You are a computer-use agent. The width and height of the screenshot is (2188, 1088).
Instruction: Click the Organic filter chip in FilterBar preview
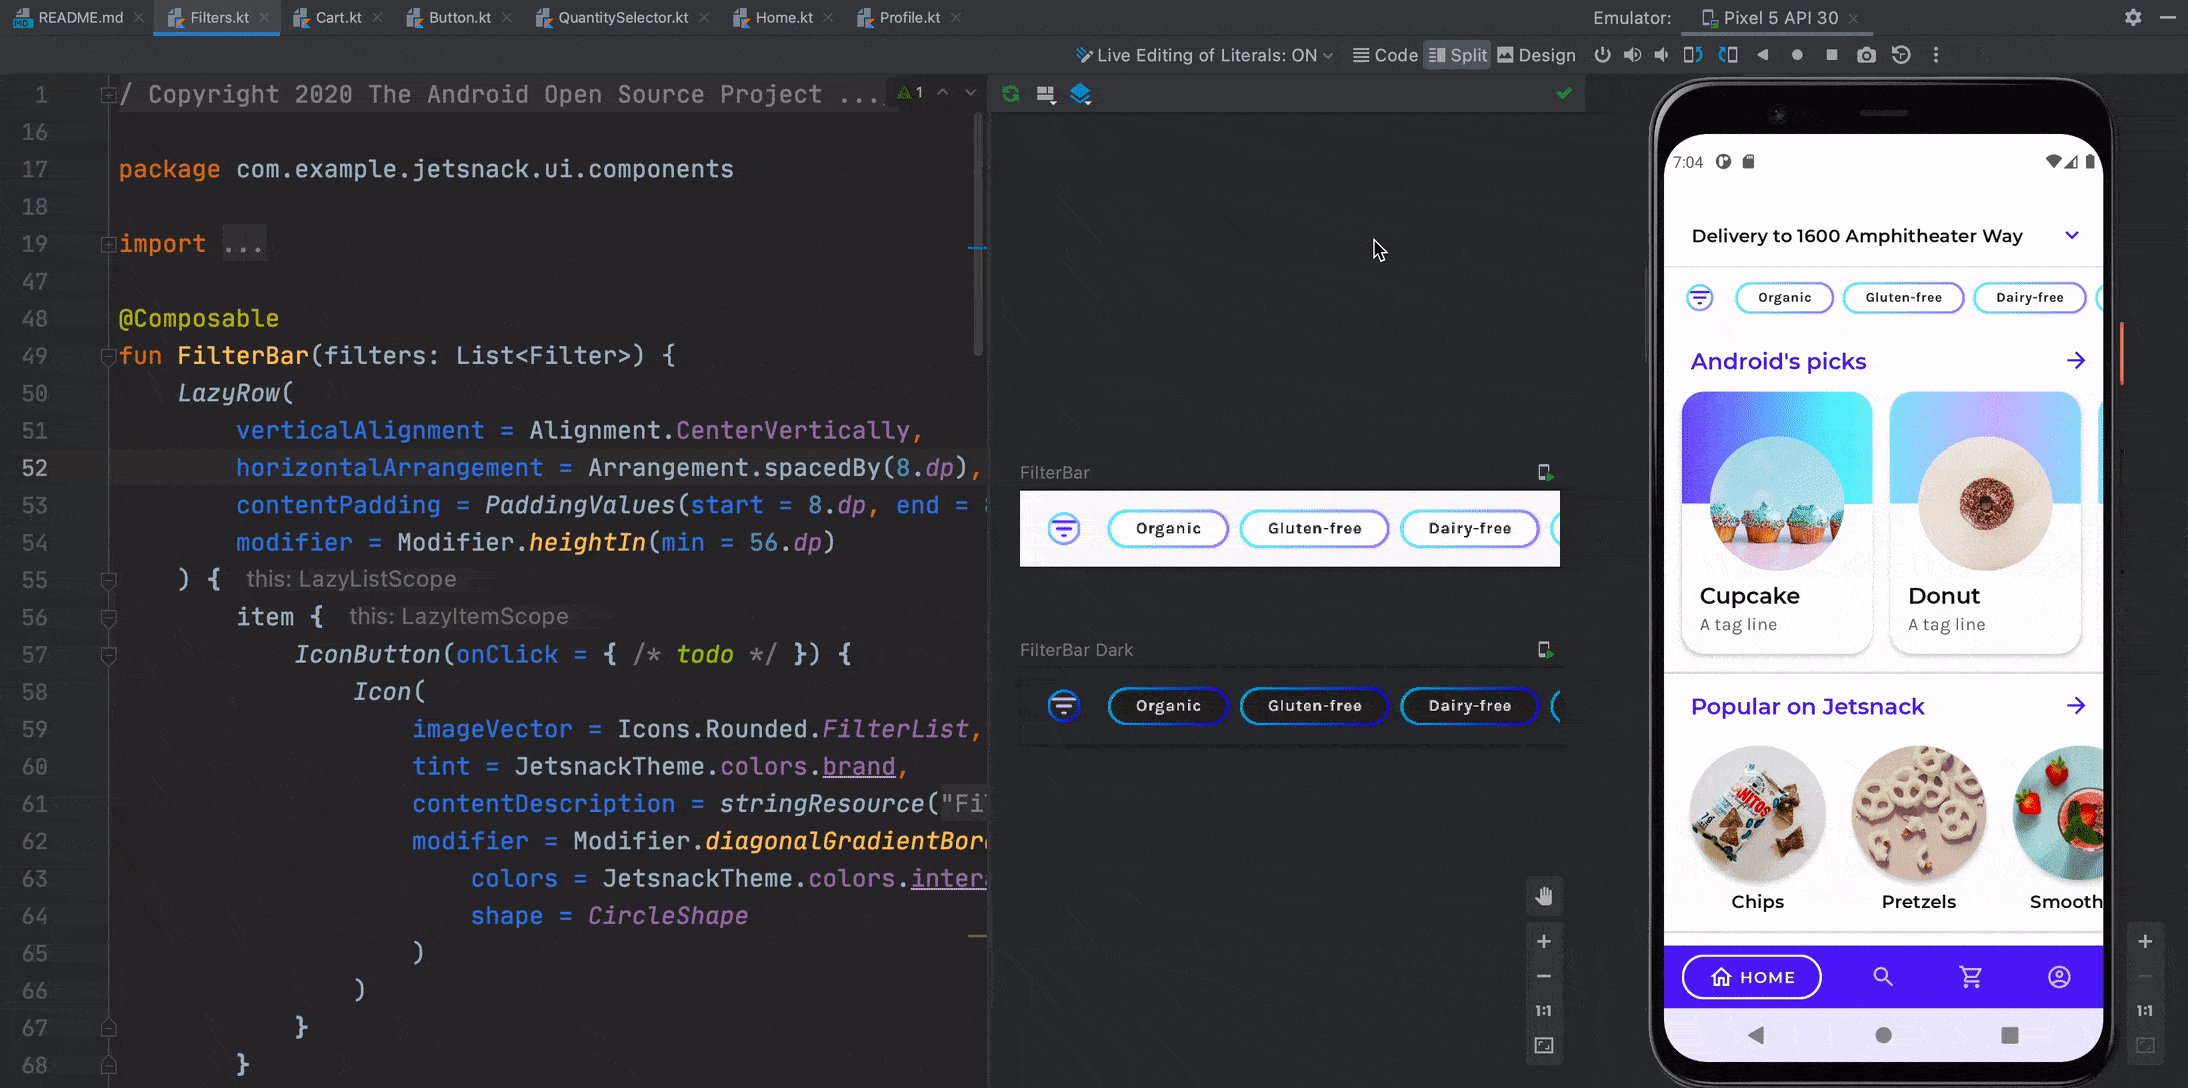pyautogui.click(x=1167, y=527)
